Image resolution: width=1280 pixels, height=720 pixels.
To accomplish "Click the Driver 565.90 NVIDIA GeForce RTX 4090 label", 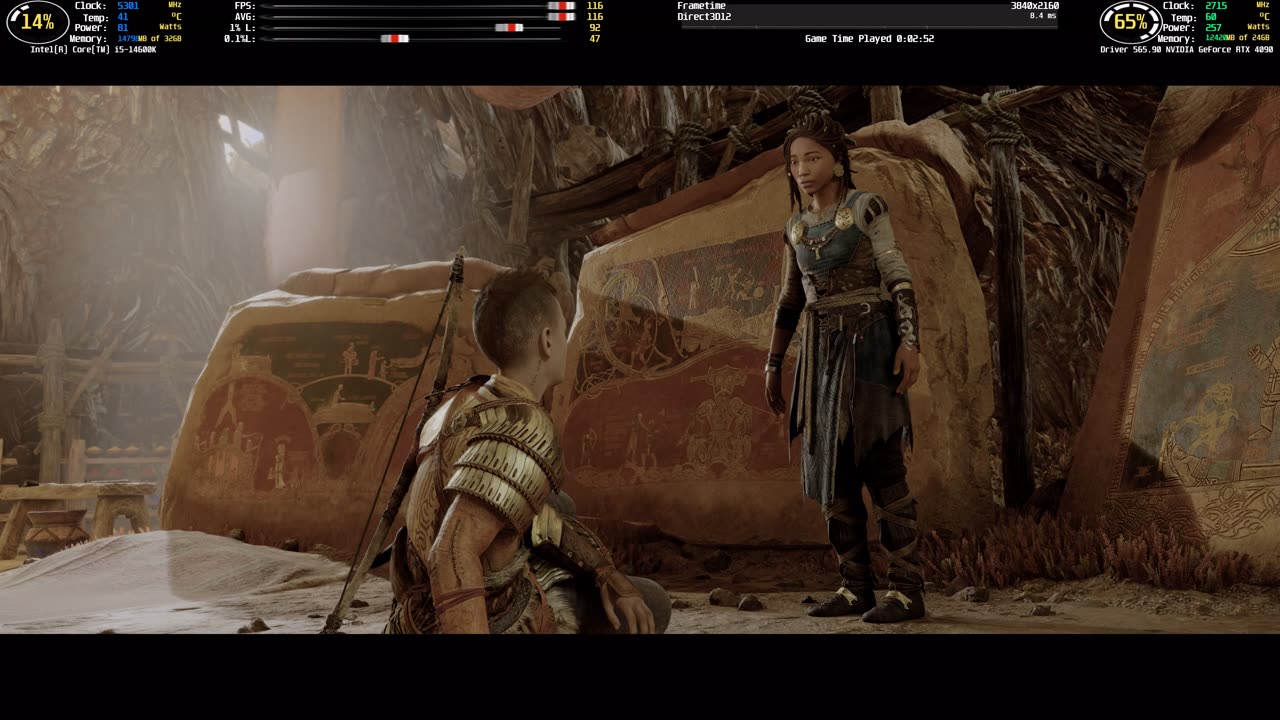I will [x=1187, y=50].
